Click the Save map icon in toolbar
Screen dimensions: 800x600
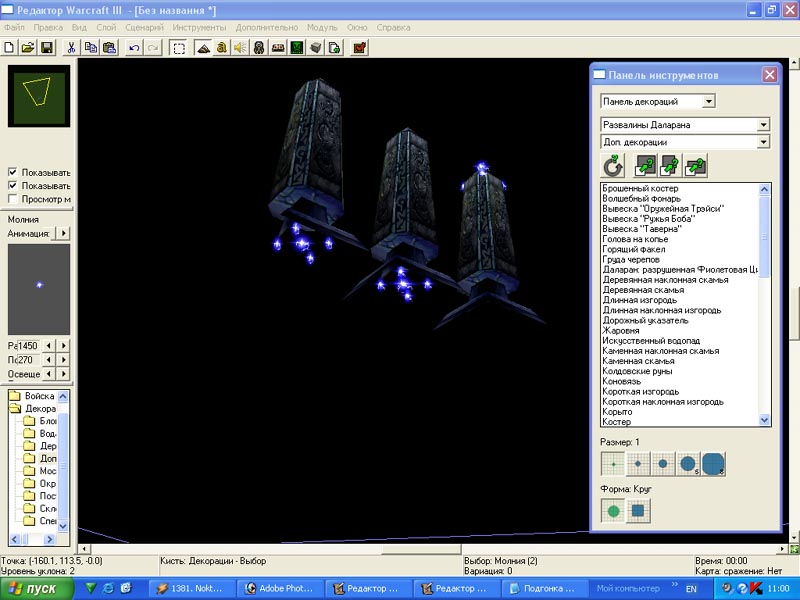pos(46,47)
